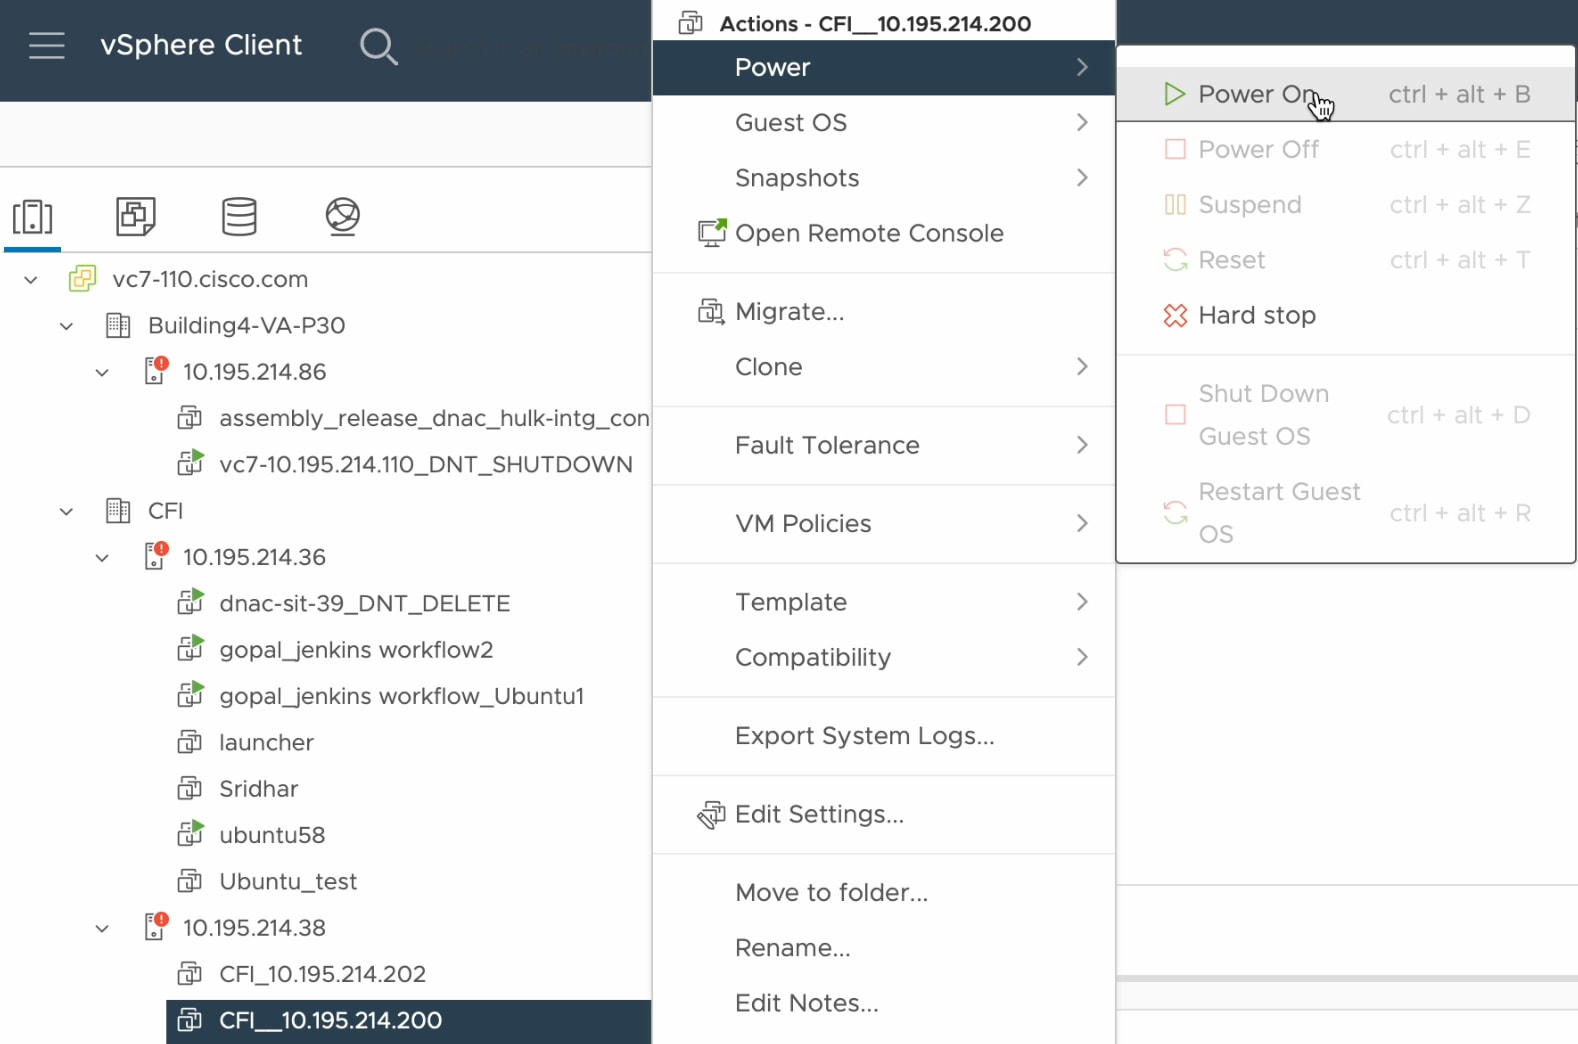Viewport: 1578px width, 1044px height.
Task: Choose Move to folder... option
Action: [884, 892]
